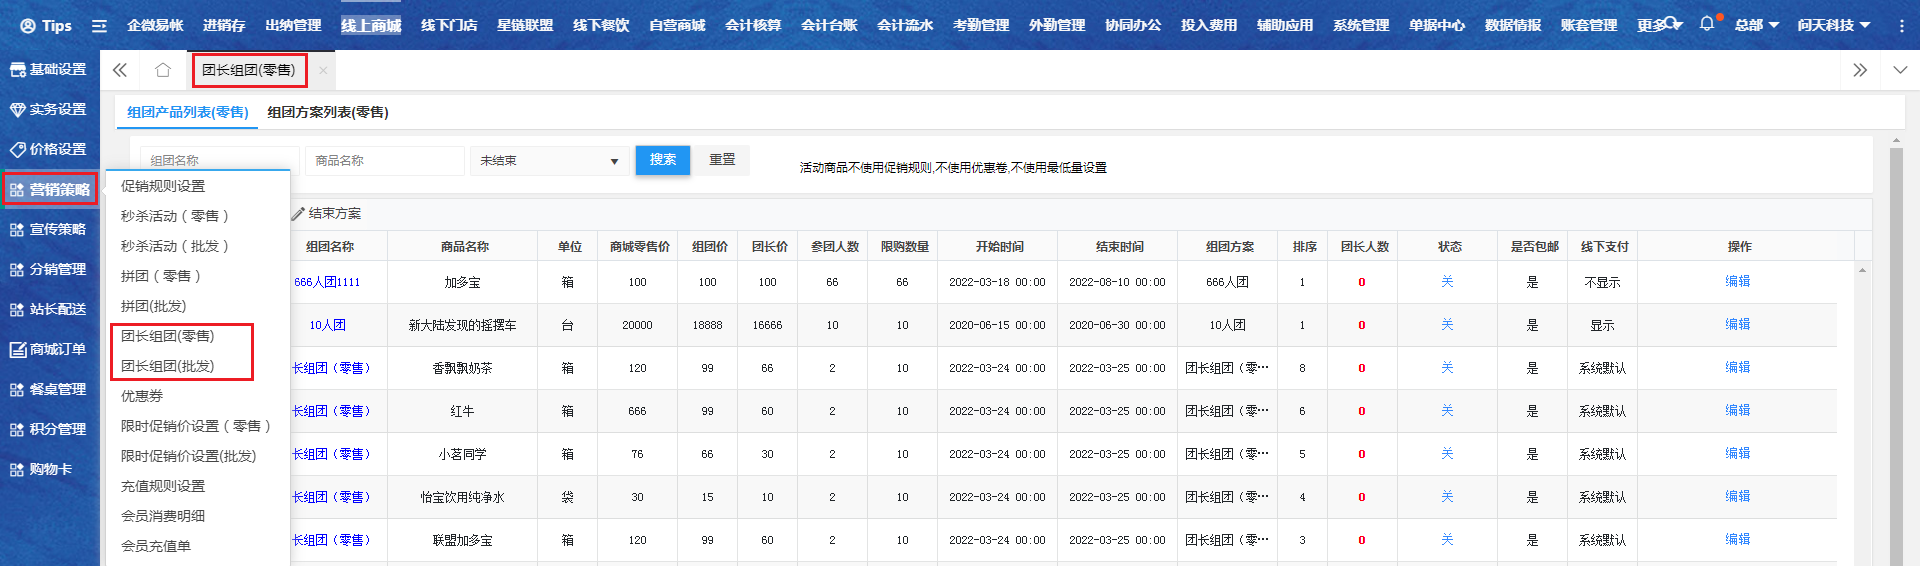
Task: Collapse sidebar with the hamburger menu icon
Action: coord(99,25)
